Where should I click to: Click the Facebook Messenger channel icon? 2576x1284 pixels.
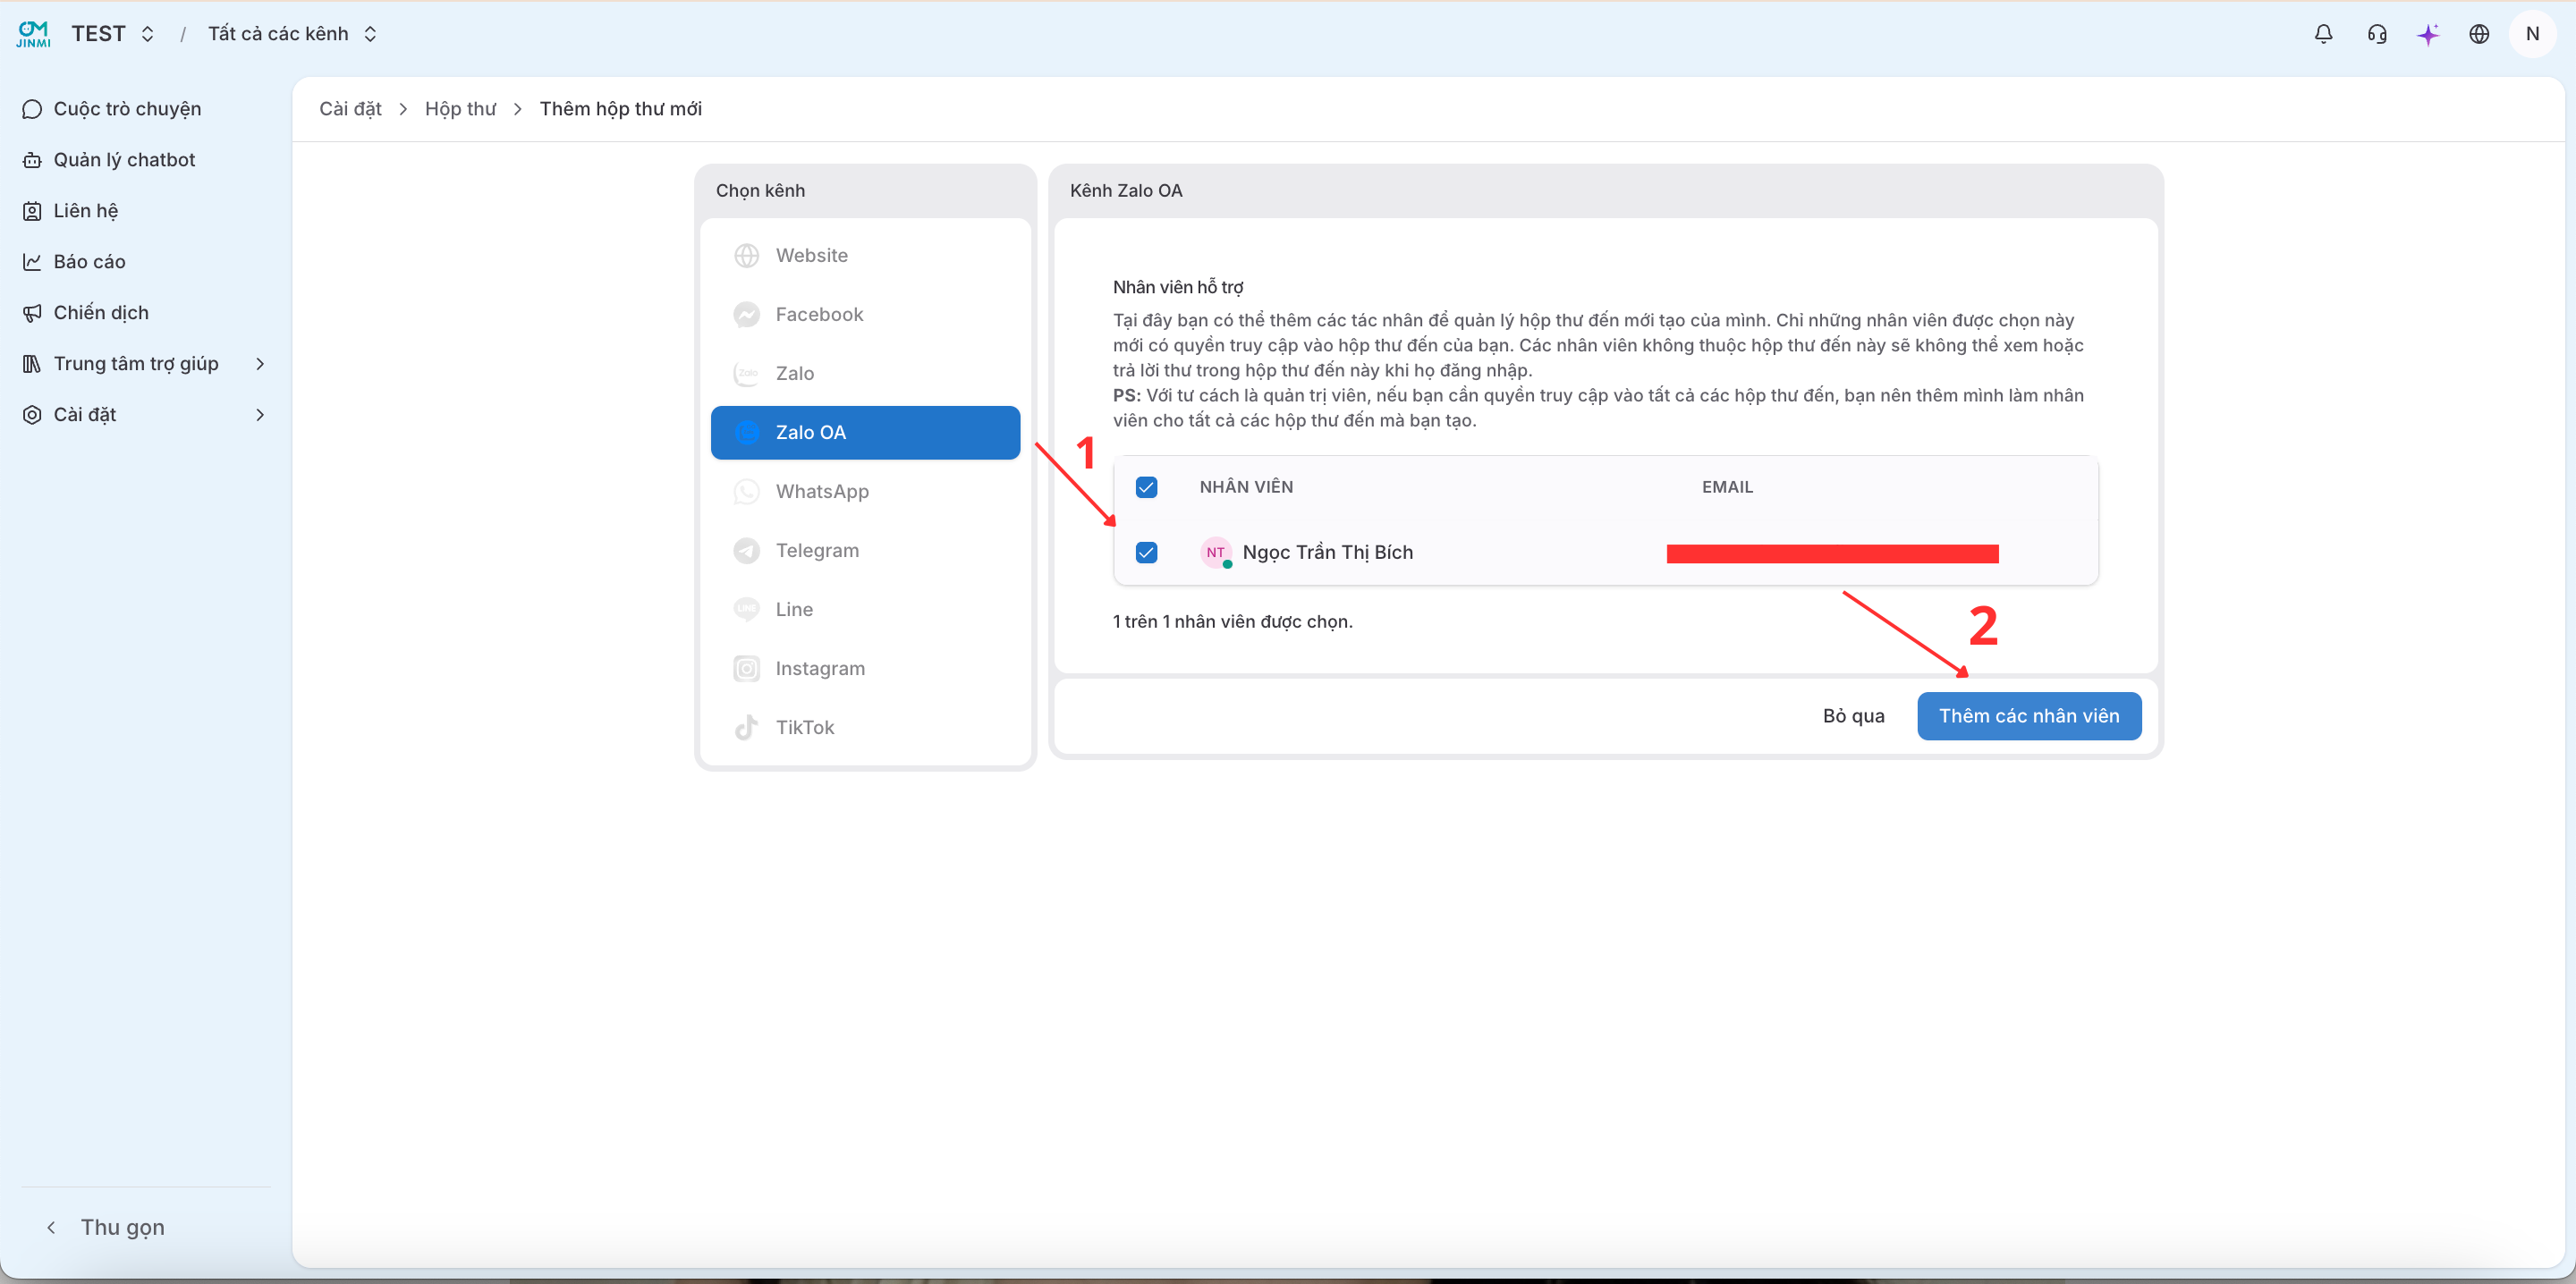(746, 315)
